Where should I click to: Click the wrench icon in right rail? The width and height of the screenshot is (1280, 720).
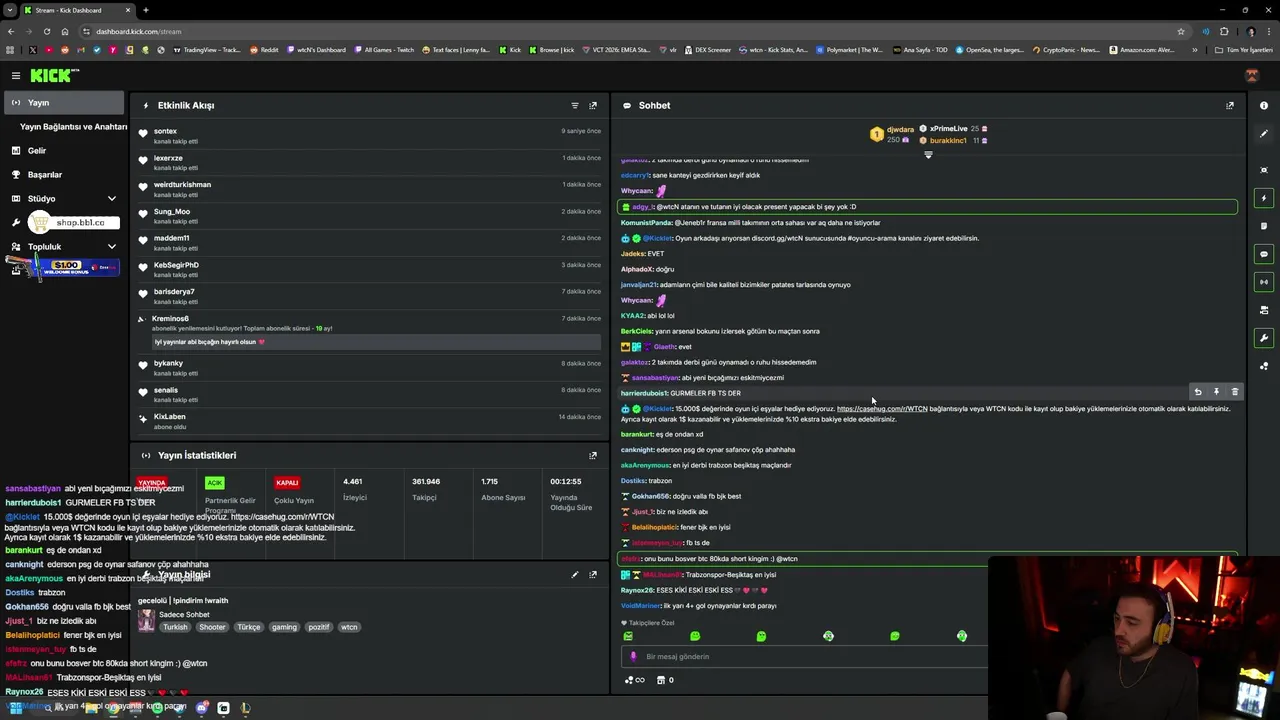point(1264,338)
